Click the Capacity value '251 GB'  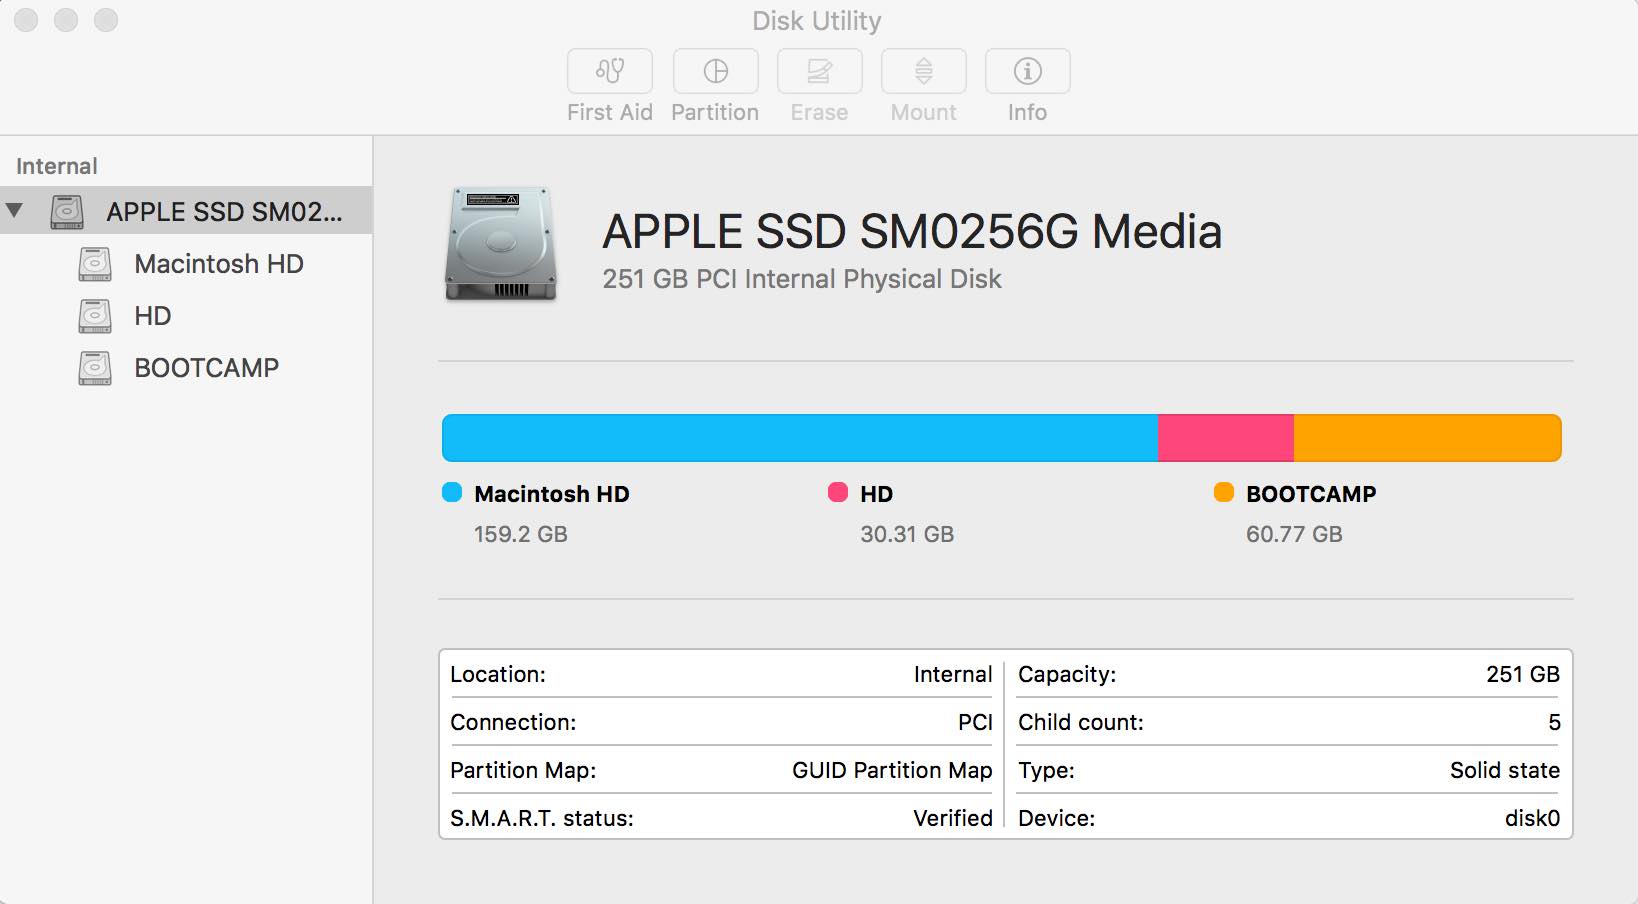pyautogui.click(x=1523, y=674)
